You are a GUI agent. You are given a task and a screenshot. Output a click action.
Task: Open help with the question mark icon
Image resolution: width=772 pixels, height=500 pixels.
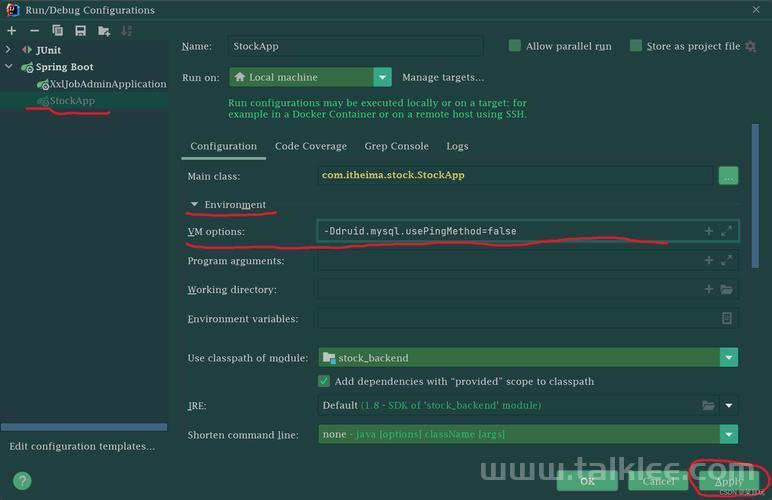[x=22, y=481]
